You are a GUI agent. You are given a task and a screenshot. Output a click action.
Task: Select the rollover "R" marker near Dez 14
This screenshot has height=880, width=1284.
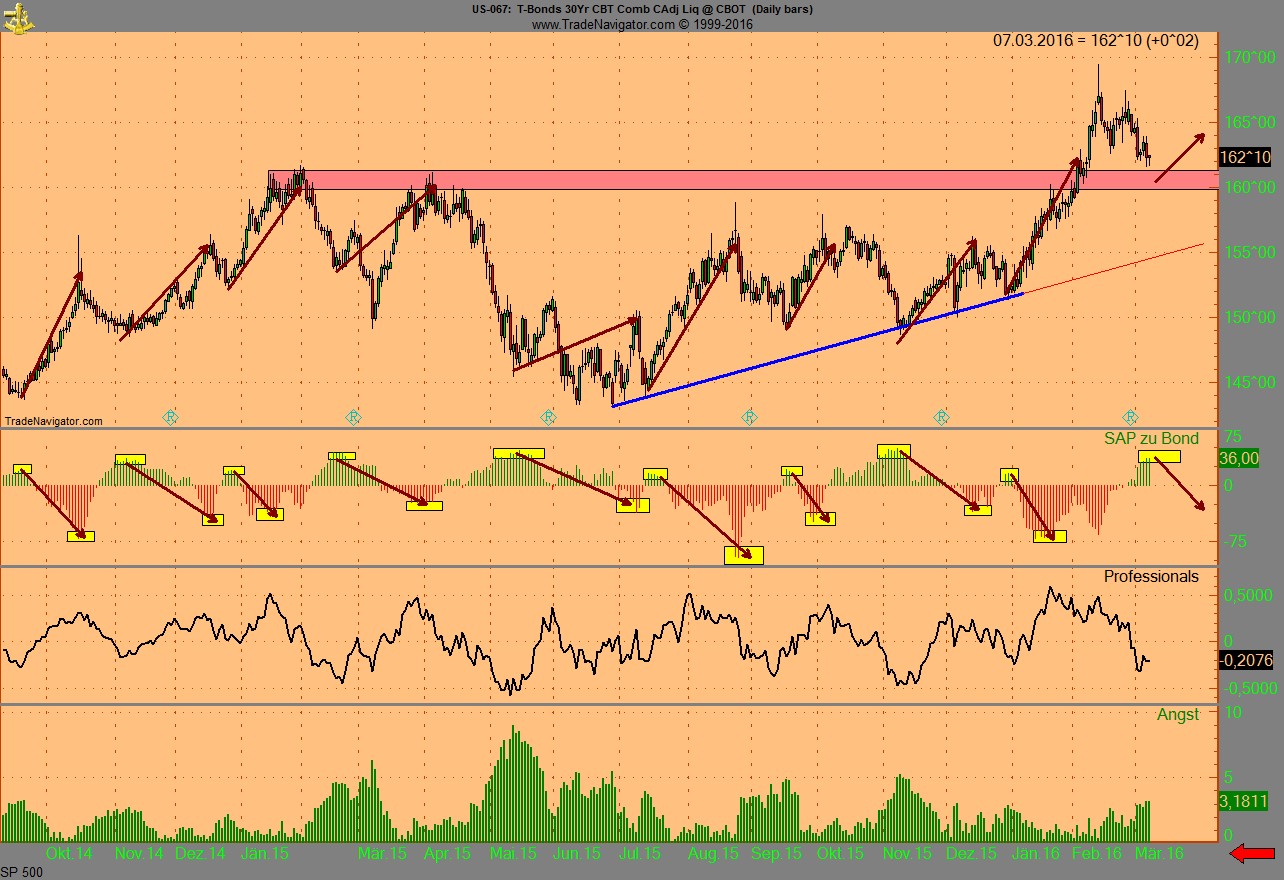[x=172, y=416]
